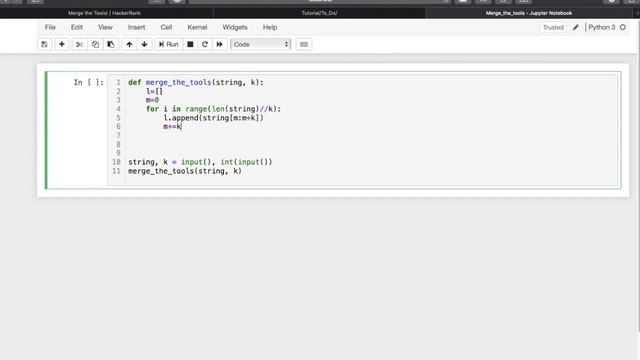This screenshot has width=640, height=360.
Task: Click the Trusted notebook button
Action: tap(553, 27)
